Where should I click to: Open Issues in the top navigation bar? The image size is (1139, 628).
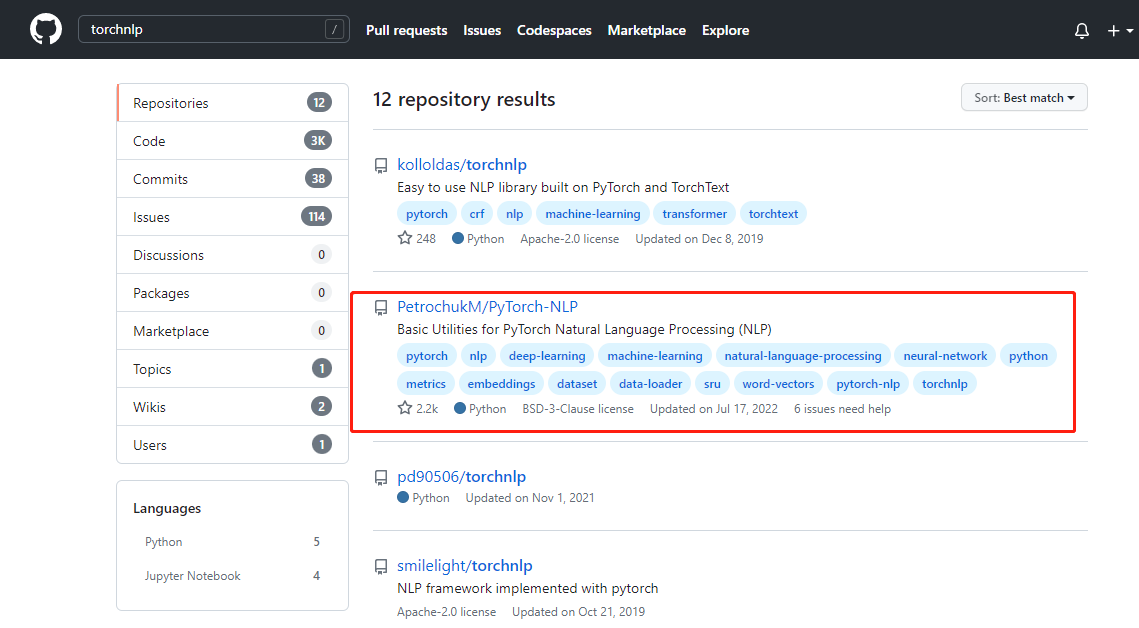pyautogui.click(x=482, y=30)
